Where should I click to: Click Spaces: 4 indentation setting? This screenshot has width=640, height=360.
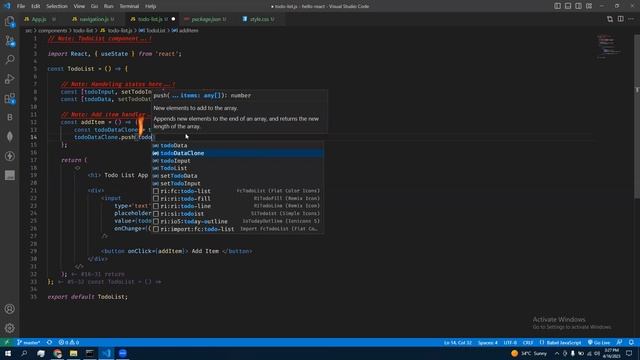tap(488, 342)
